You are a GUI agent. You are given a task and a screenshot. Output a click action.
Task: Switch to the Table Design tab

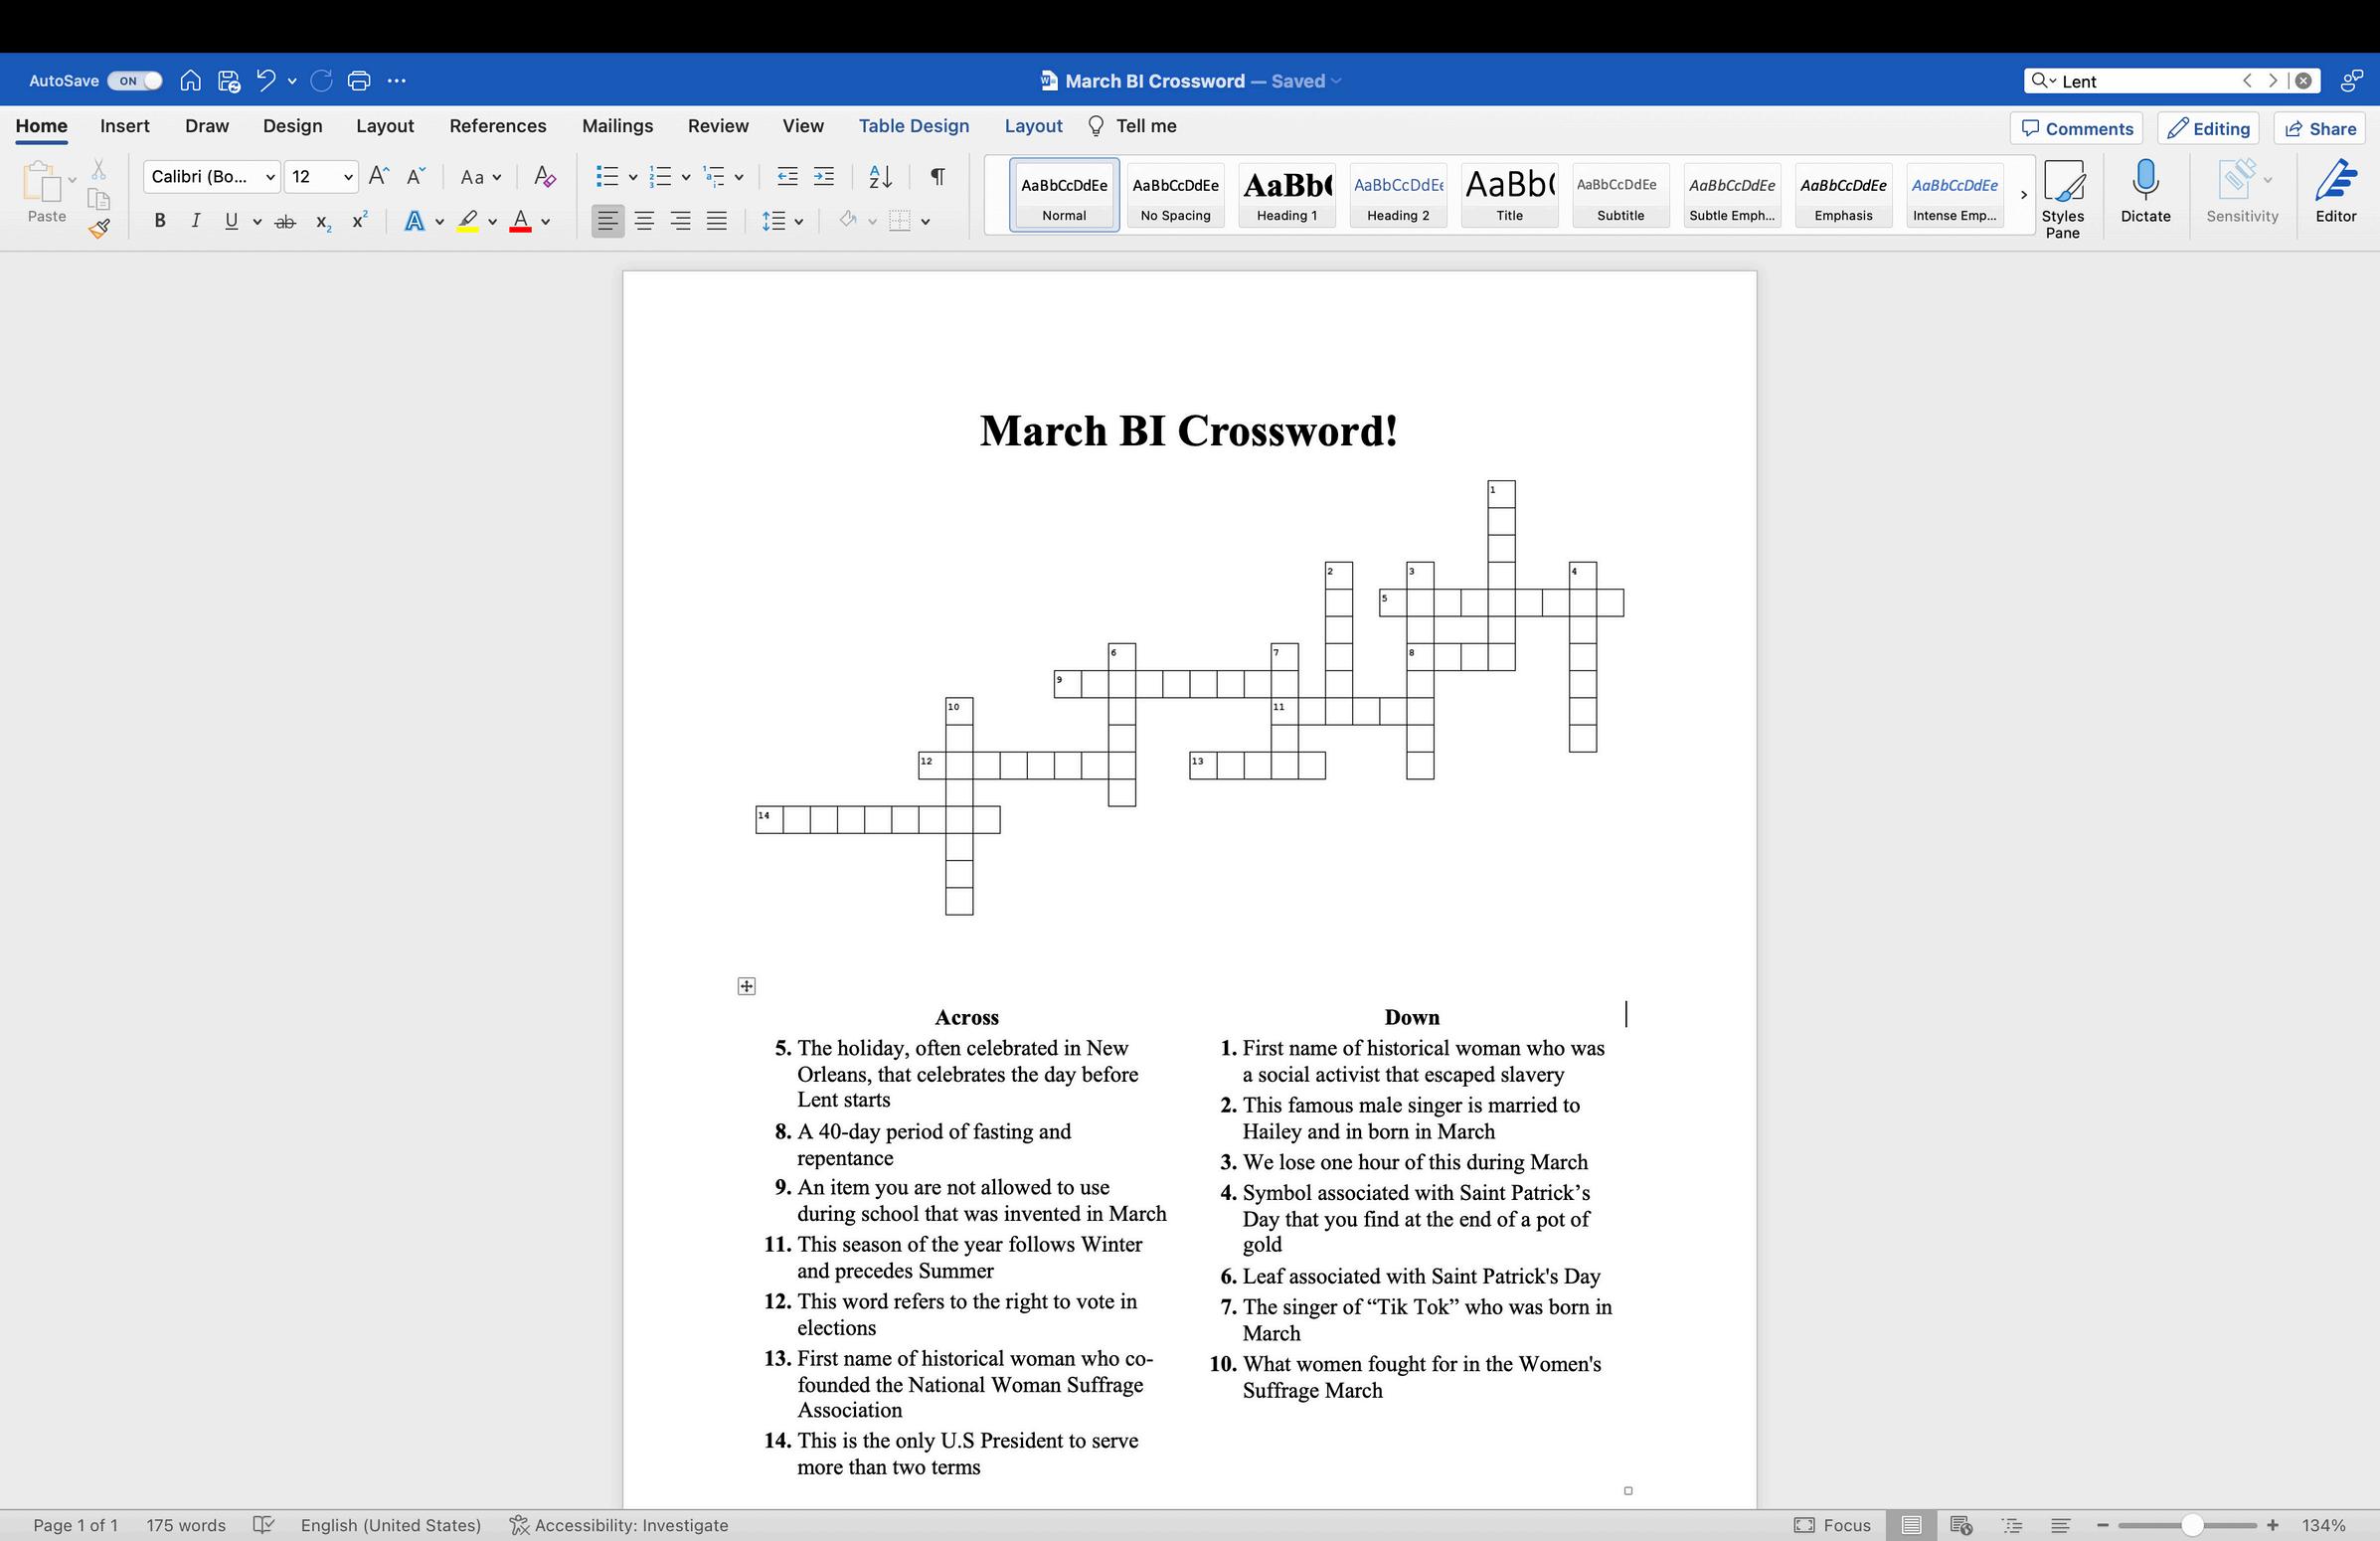[x=913, y=126]
